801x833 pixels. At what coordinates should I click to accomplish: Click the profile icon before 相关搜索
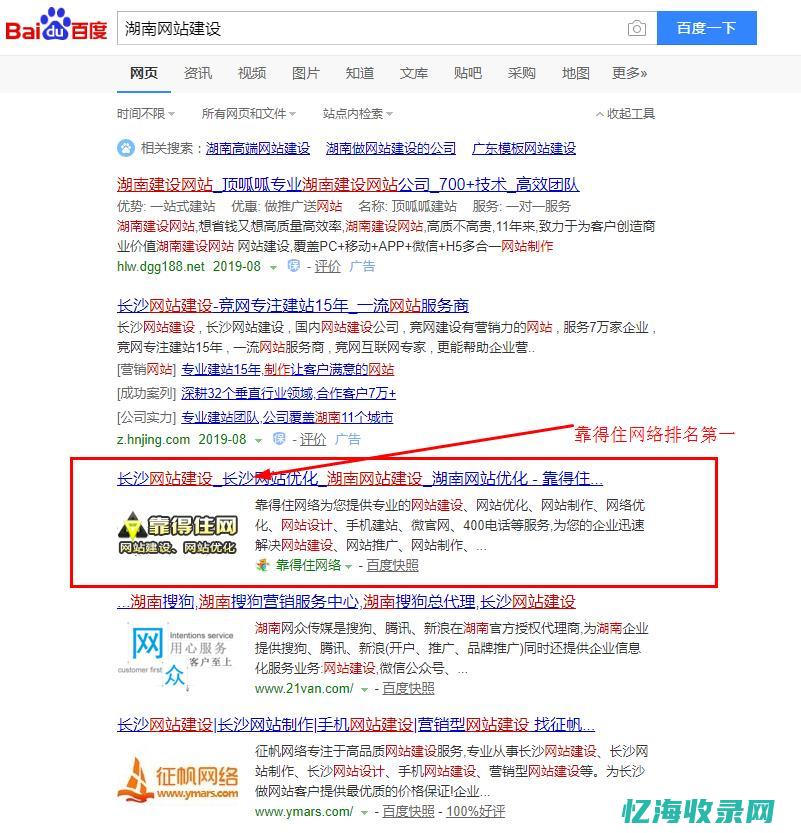click(x=125, y=149)
